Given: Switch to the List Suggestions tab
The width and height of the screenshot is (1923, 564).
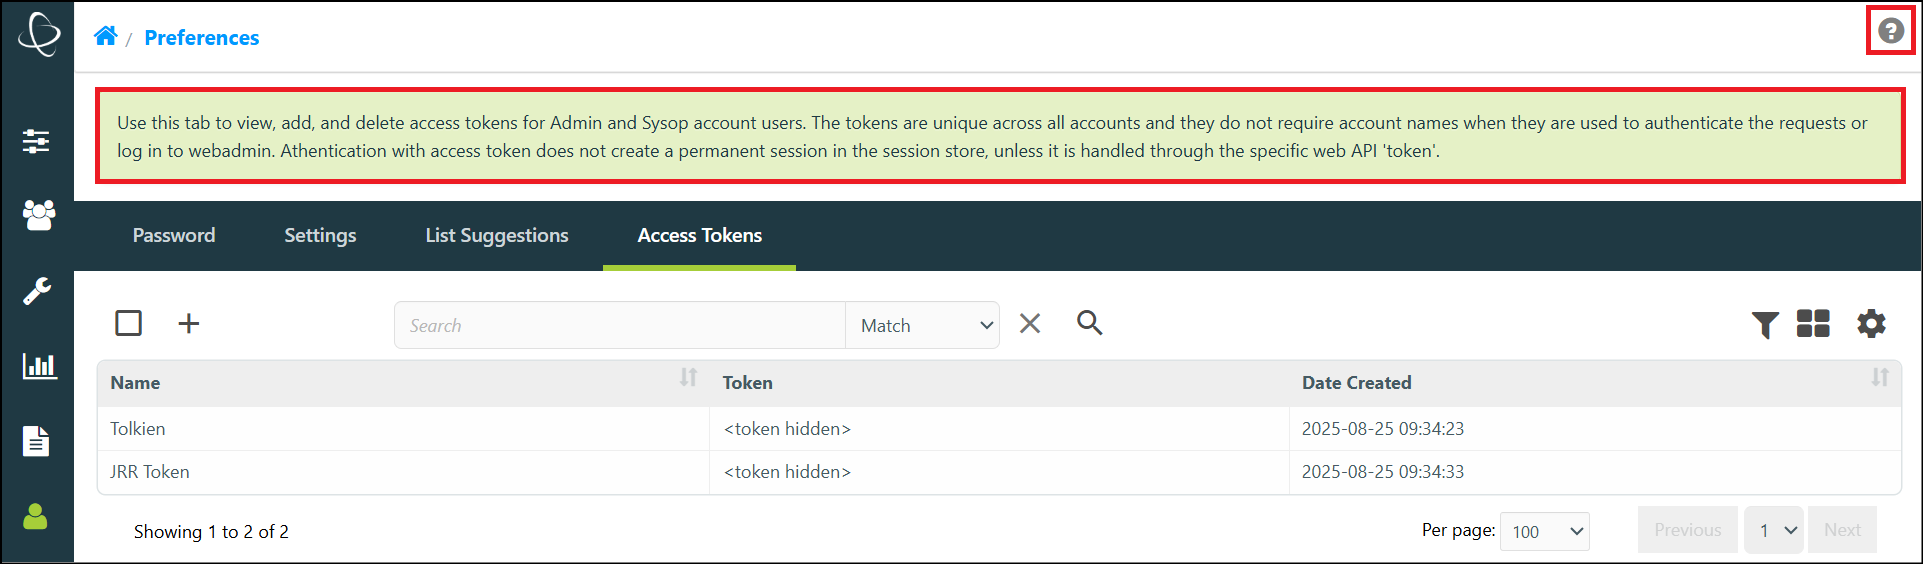Looking at the screenshot, I should 497,235.
